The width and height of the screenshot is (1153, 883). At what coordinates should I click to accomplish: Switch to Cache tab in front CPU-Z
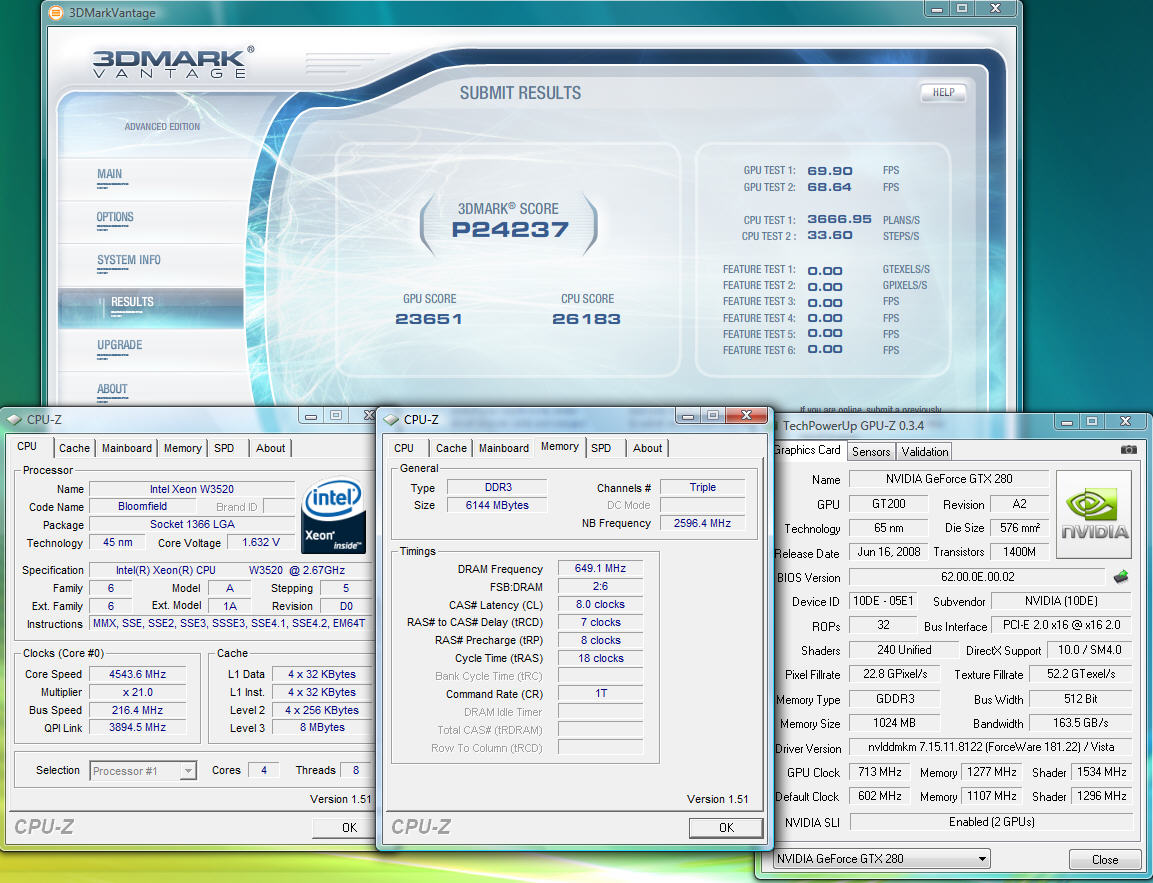451,448
